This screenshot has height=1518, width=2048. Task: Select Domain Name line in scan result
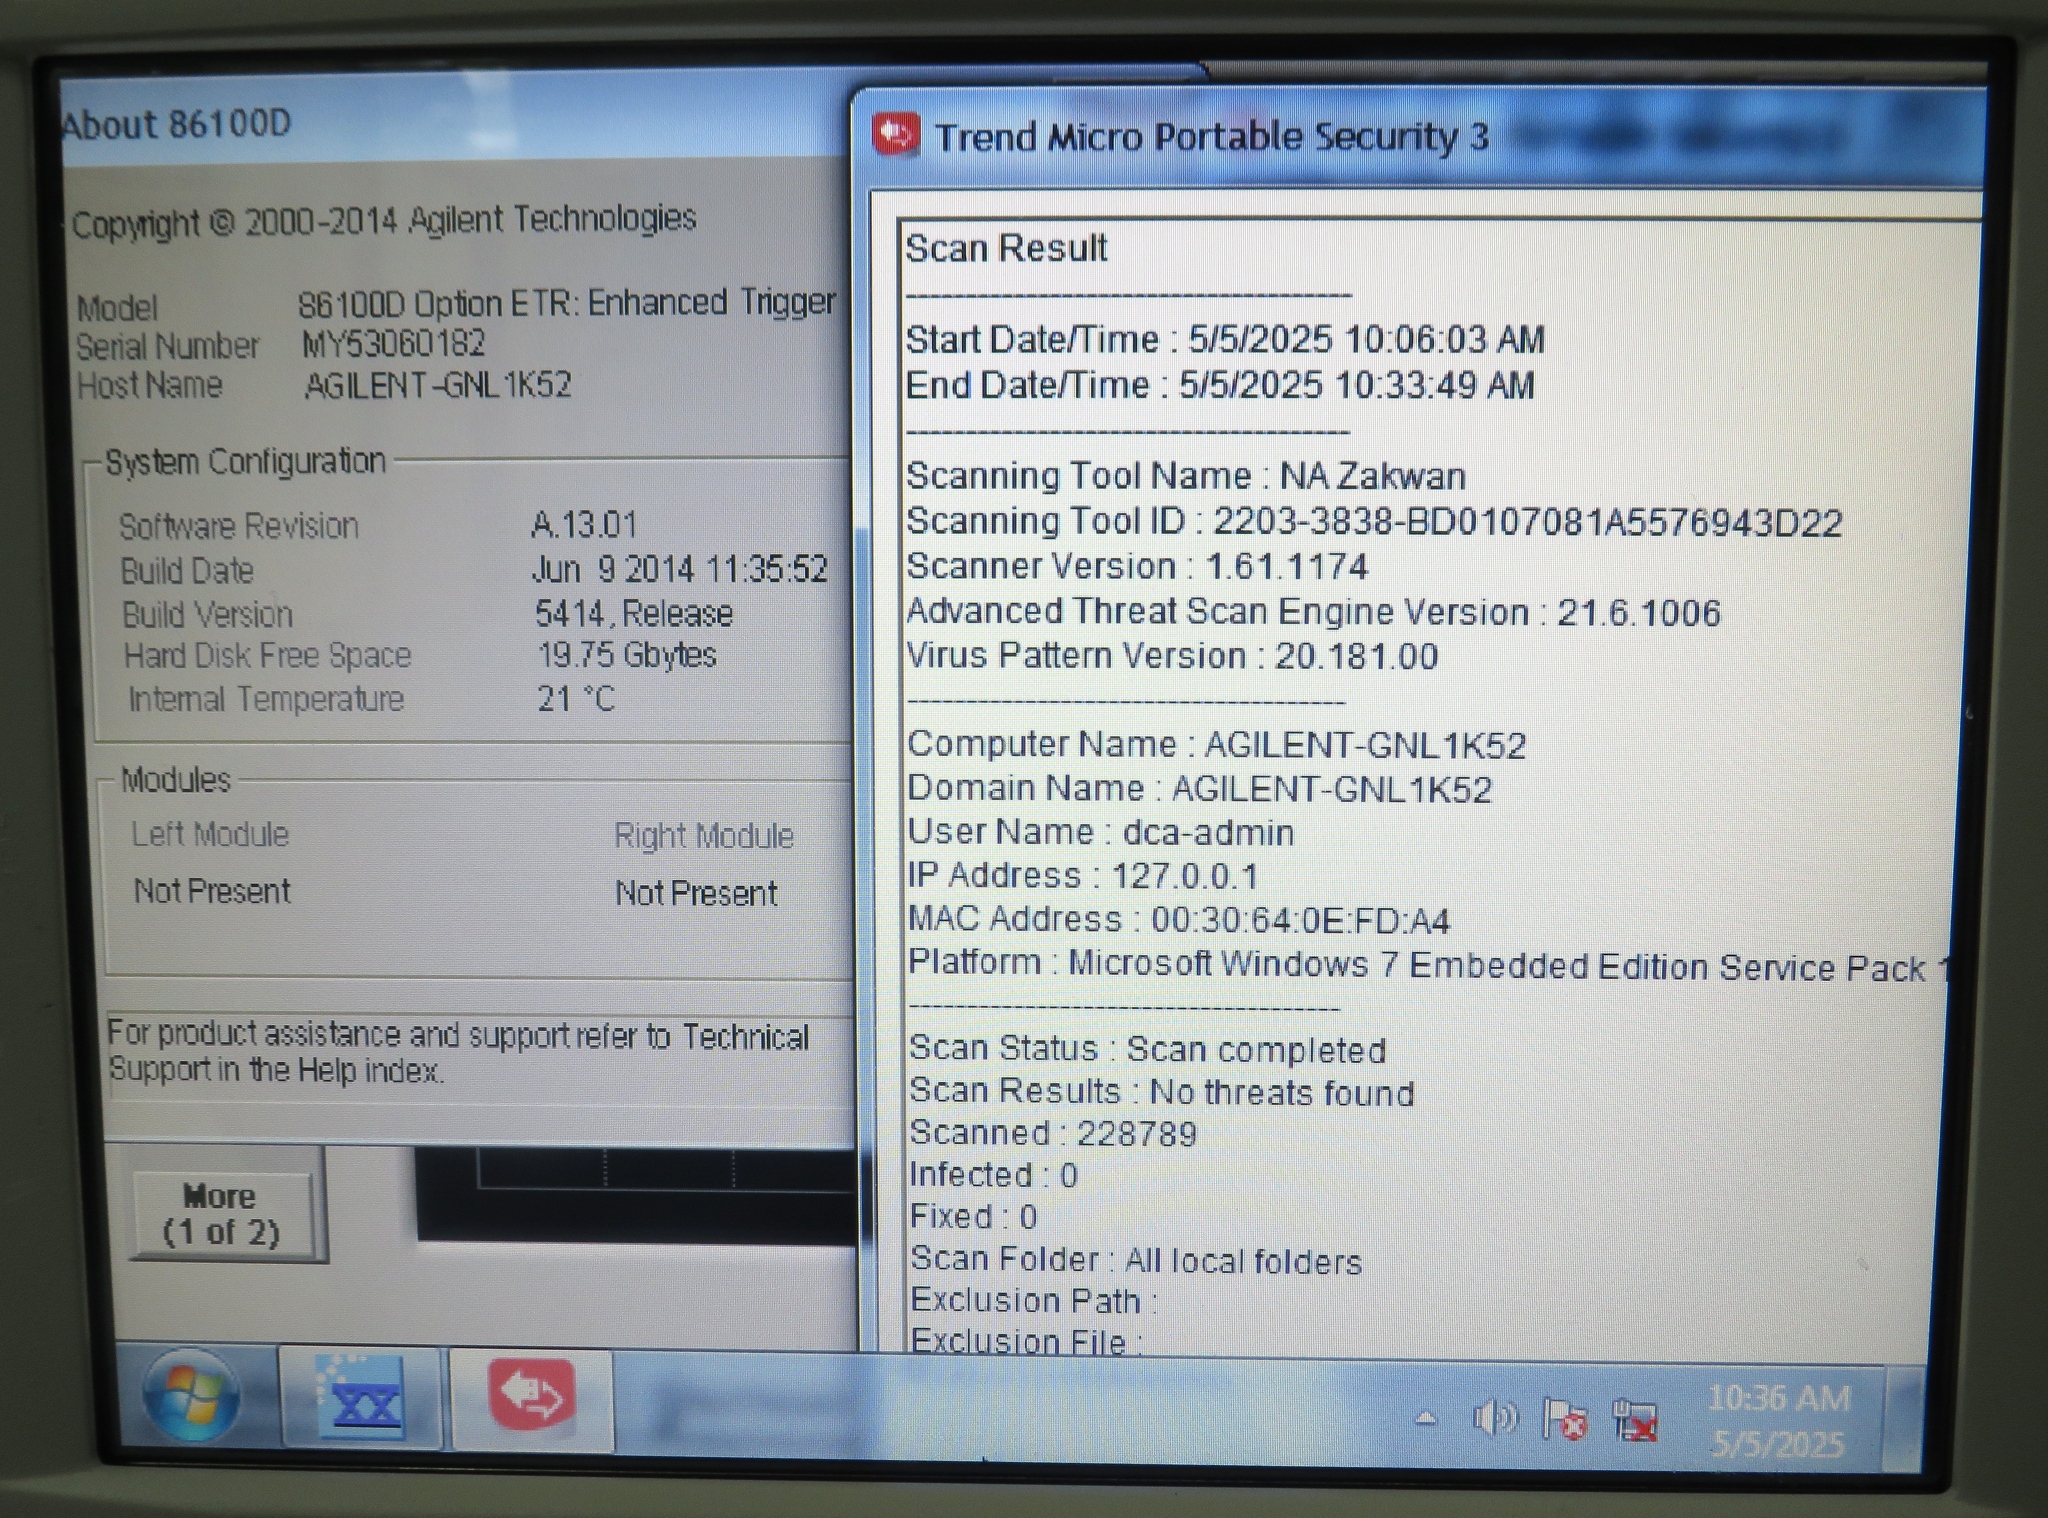coord(1200,788)
